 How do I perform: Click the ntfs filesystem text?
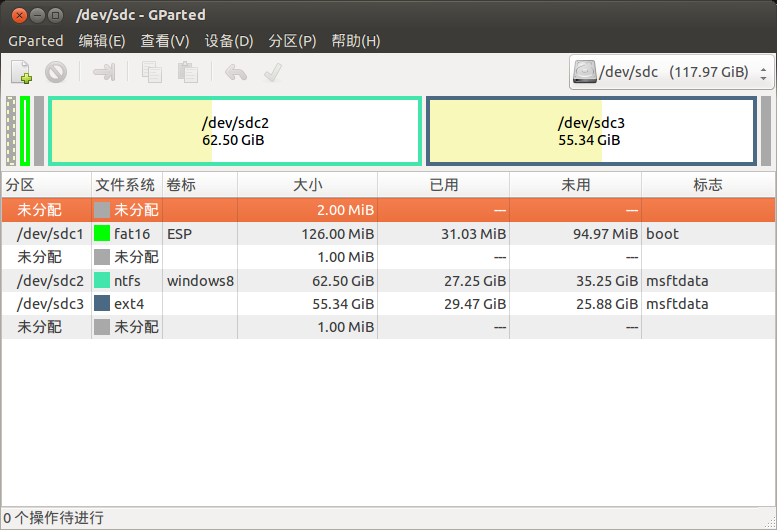(127, 281)
